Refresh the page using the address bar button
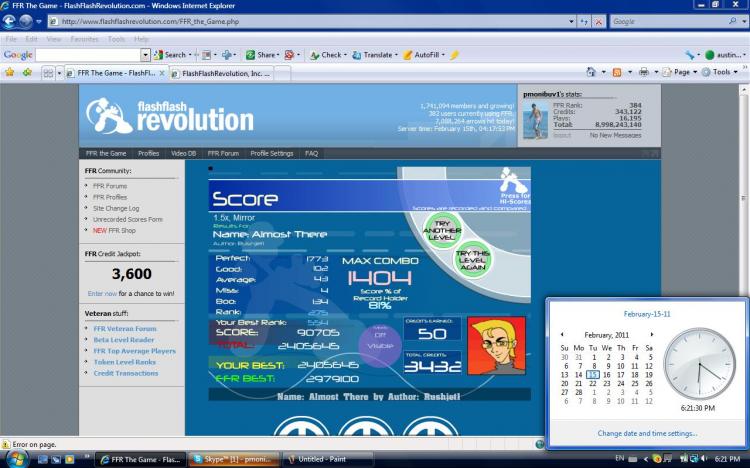 click(x=584, y=22)
